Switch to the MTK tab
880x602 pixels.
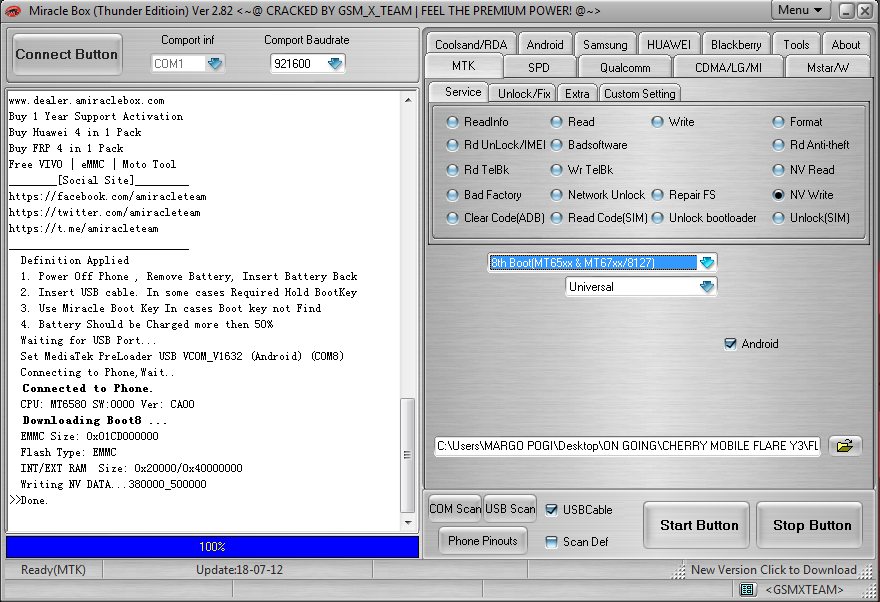click(464, 66)
